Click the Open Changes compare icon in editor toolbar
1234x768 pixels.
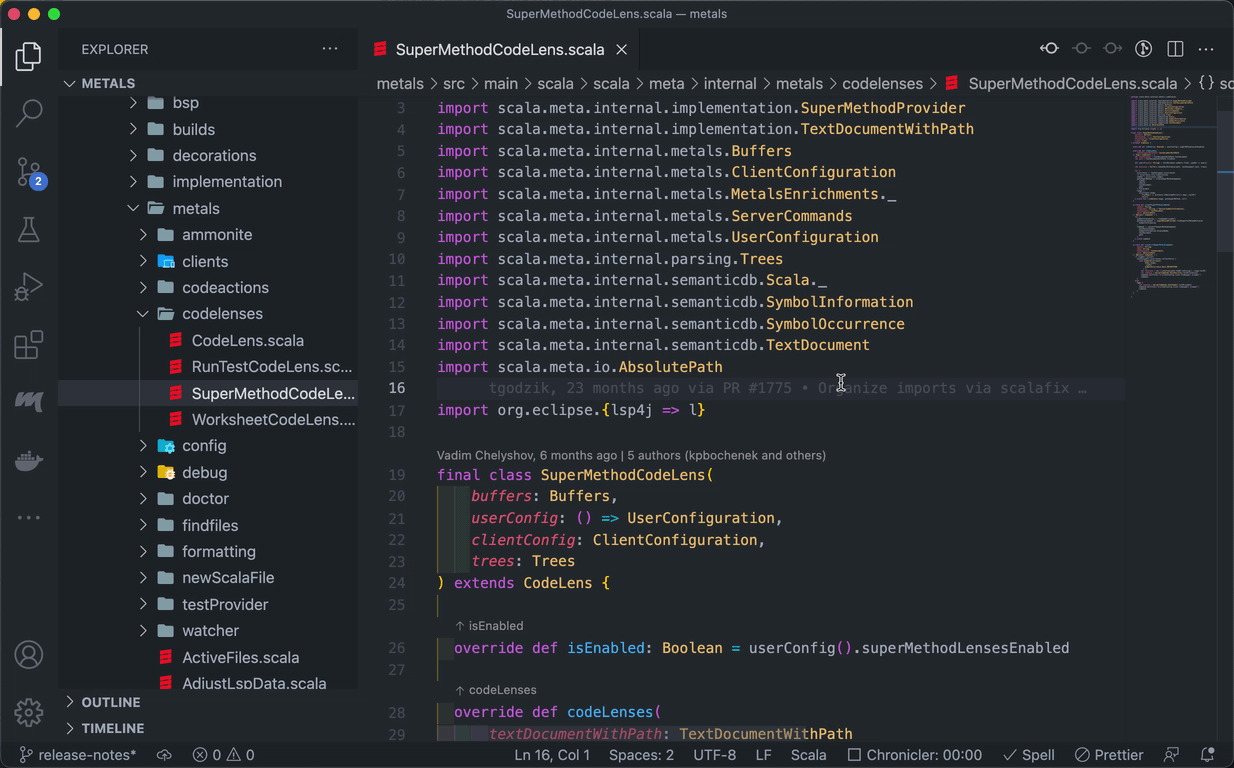[x=1049, y=49]
